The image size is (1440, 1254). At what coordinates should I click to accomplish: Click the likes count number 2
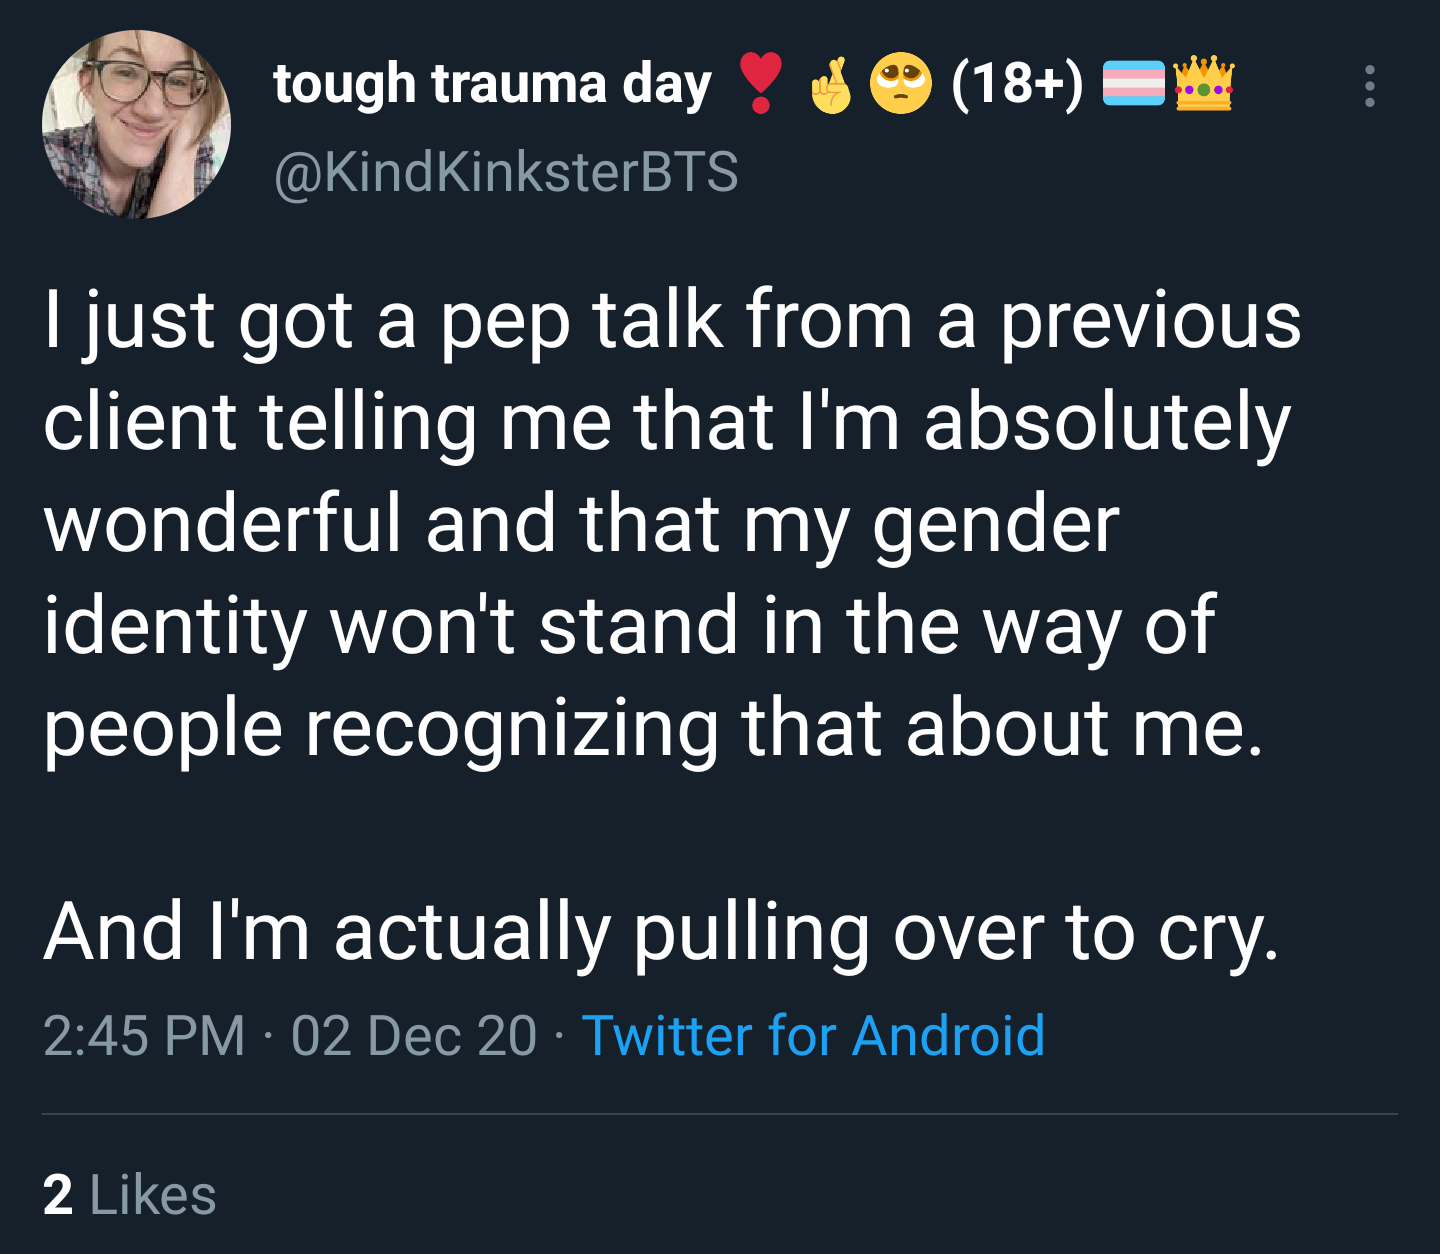pyautogui.click(x=58, y=1195)
